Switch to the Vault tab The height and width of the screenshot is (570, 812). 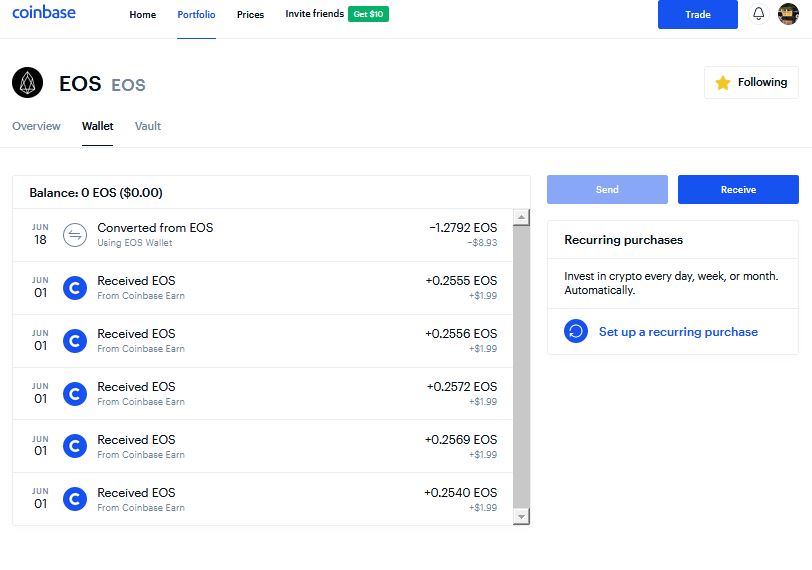pos(148,126)
